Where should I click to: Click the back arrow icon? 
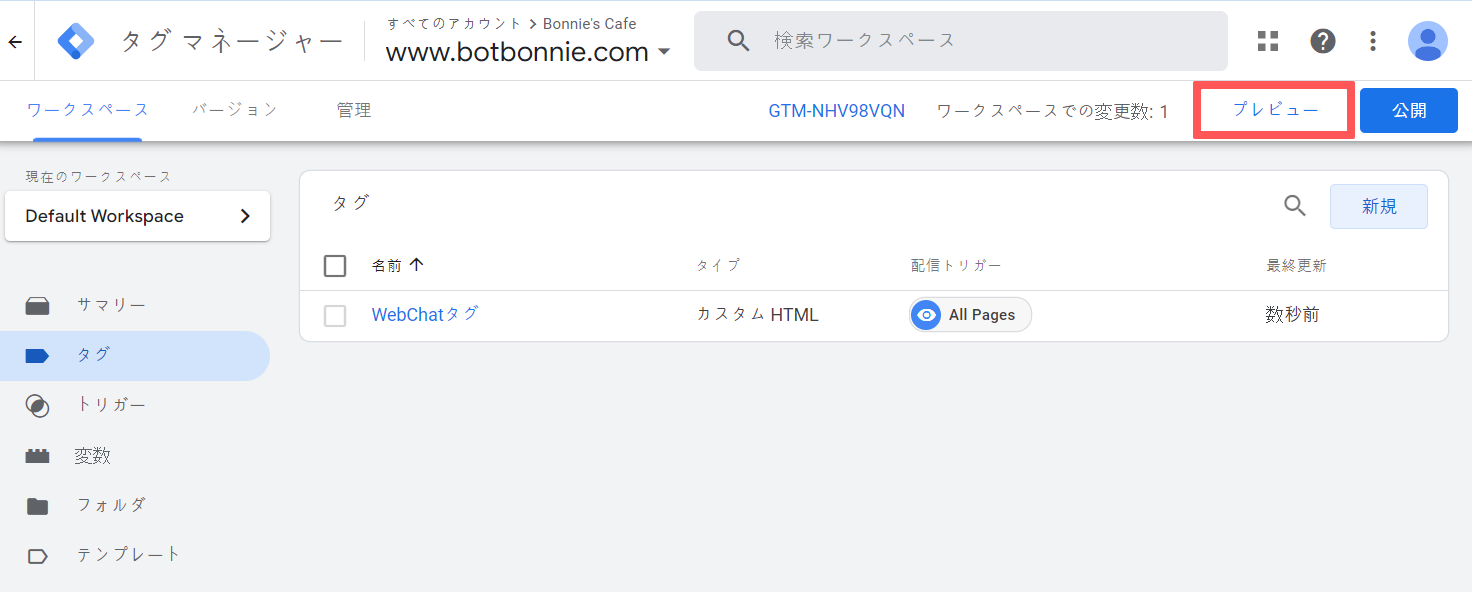coord(15,42)
